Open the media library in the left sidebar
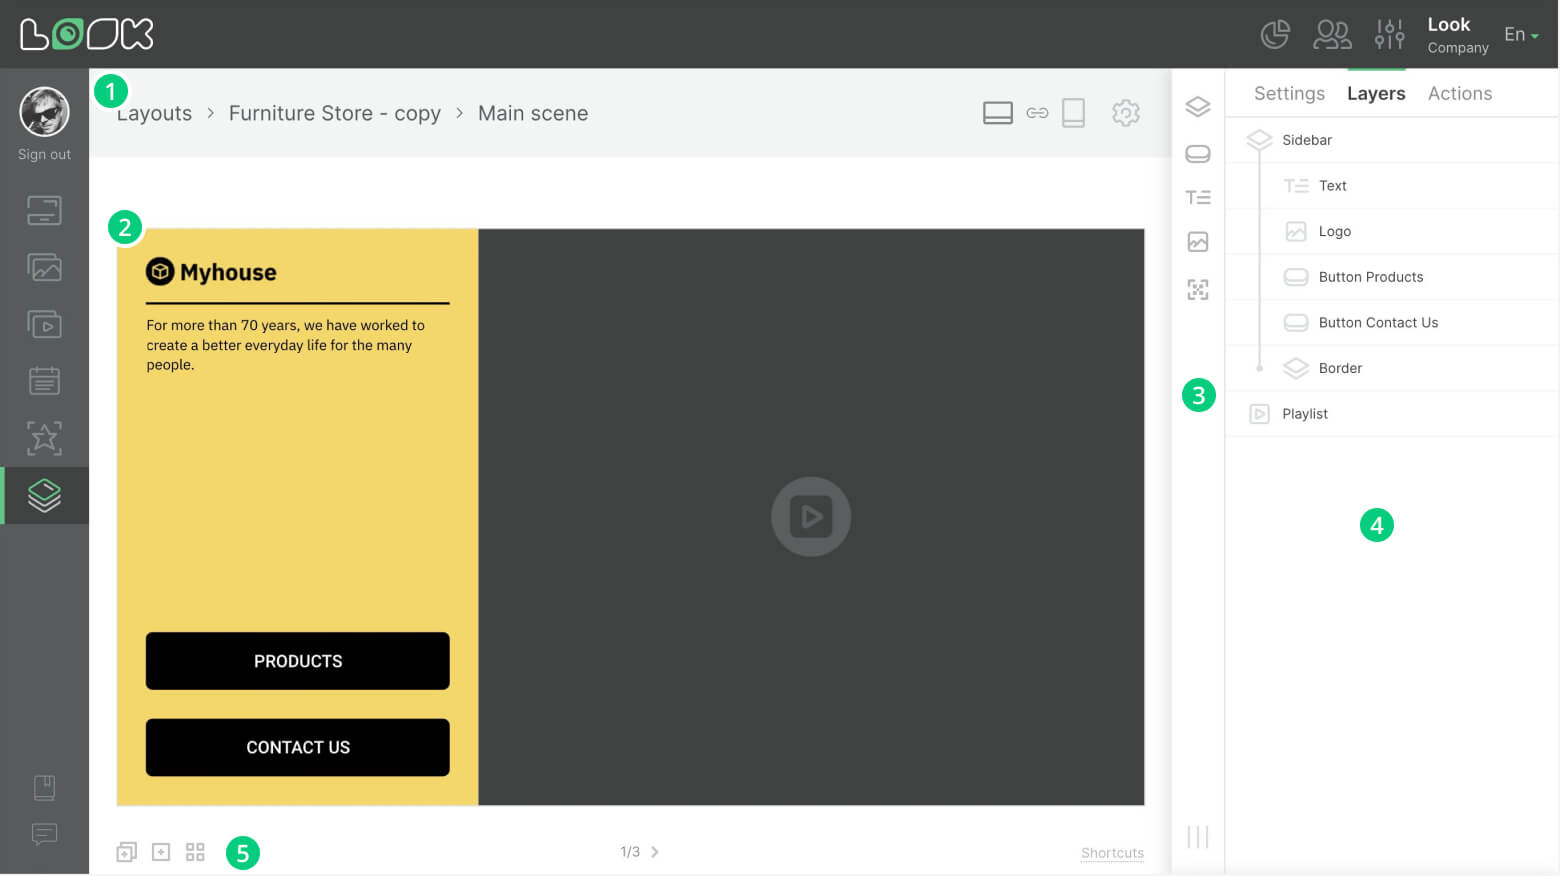Screen dimensions: 1560x876 click(x=44, y=267)
